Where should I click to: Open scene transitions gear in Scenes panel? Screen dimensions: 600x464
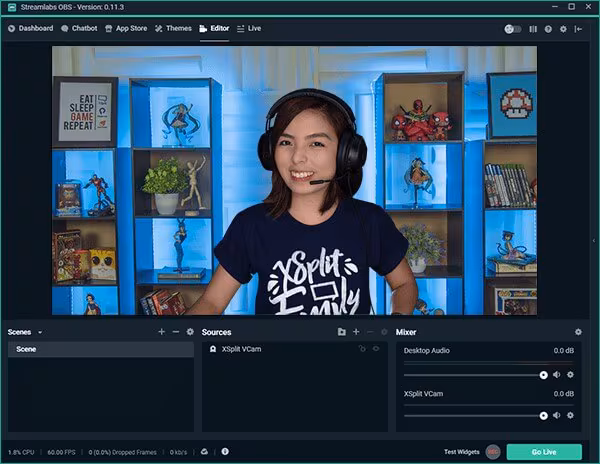click(x=190, y=332)
